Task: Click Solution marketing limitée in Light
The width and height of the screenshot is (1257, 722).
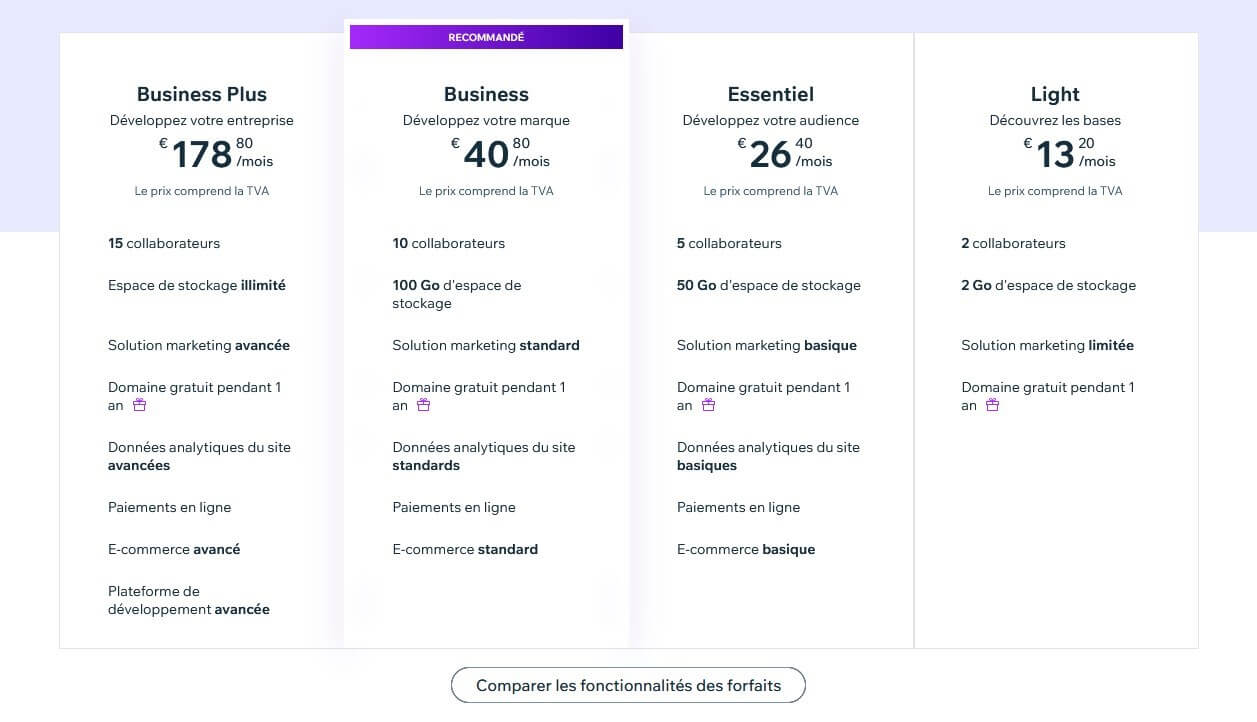Action: (x=1048, y=345)
